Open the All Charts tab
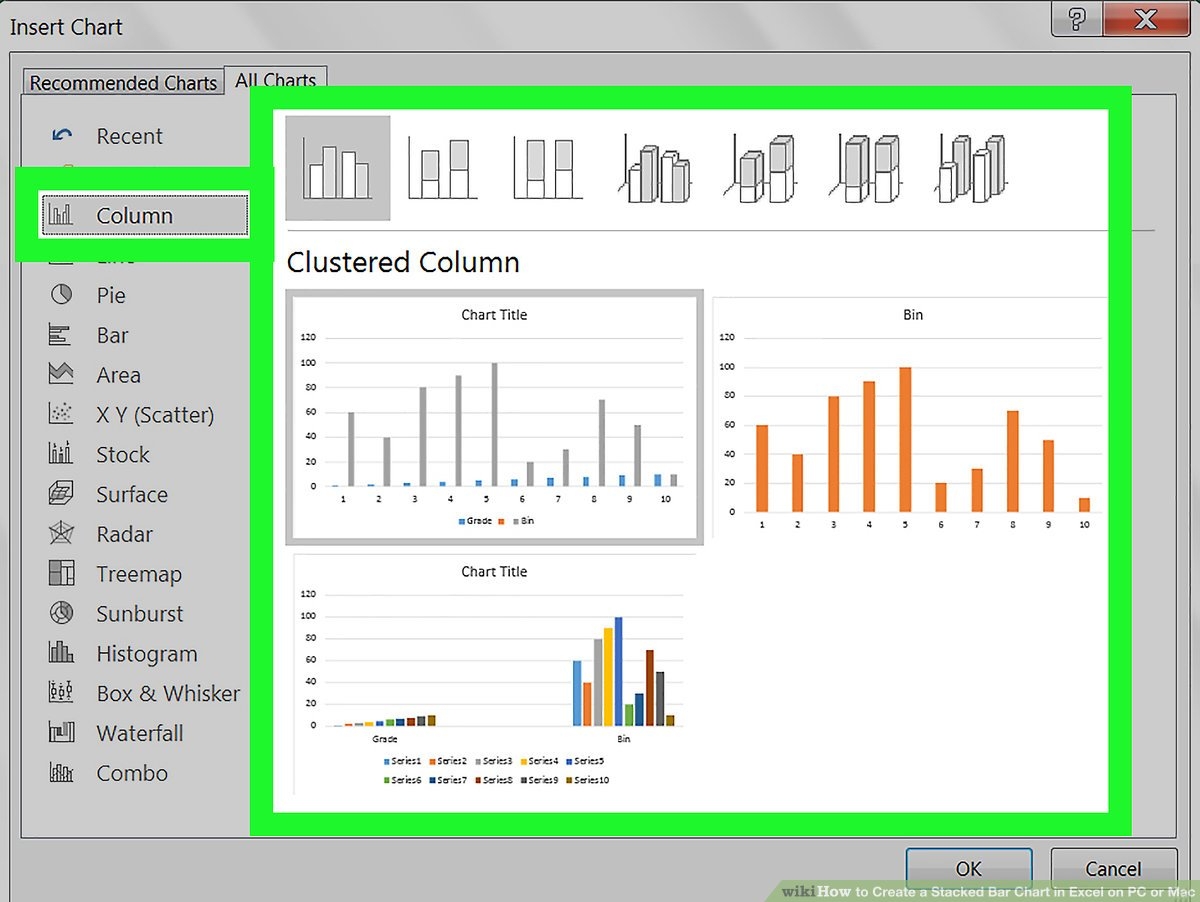 pyautogui.click(x=275, y=80)
